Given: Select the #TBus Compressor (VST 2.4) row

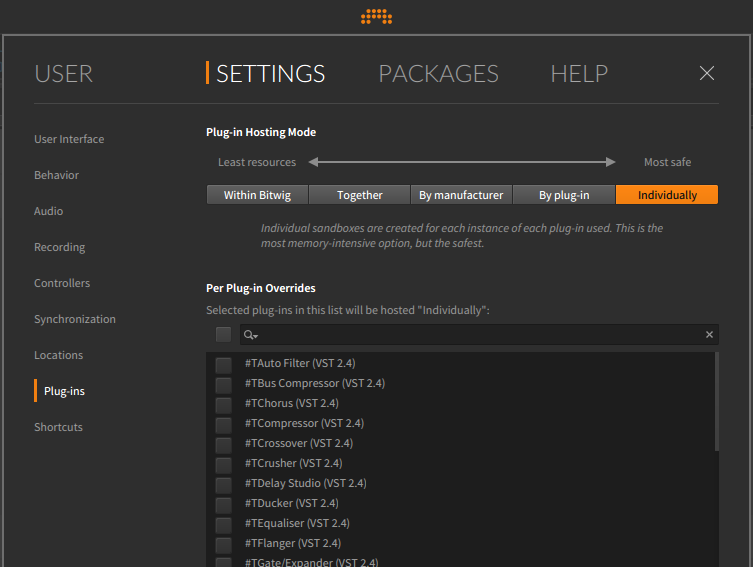Looking at the screenshot, I should coord(460,383).
